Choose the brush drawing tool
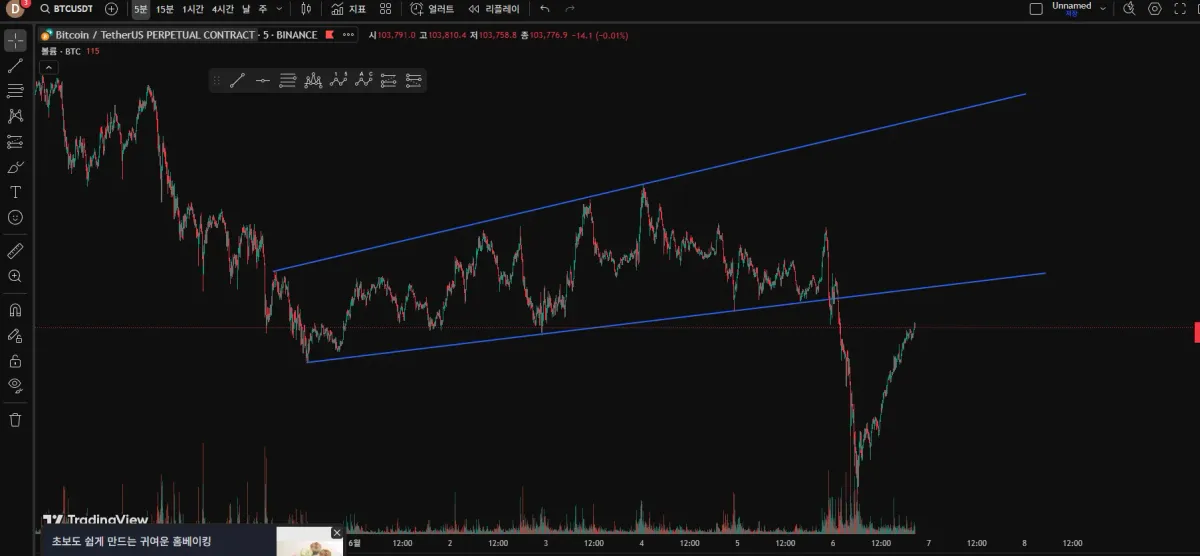Screen dimensions: 1200x556 tap(15, 167)
